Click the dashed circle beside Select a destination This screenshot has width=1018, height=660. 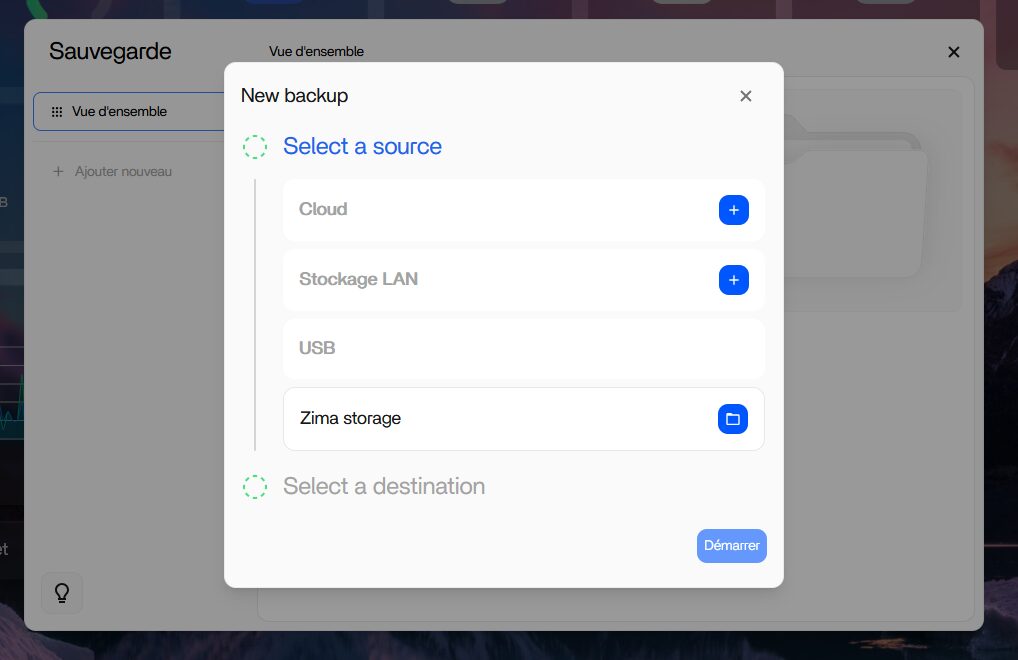point(255,487)
